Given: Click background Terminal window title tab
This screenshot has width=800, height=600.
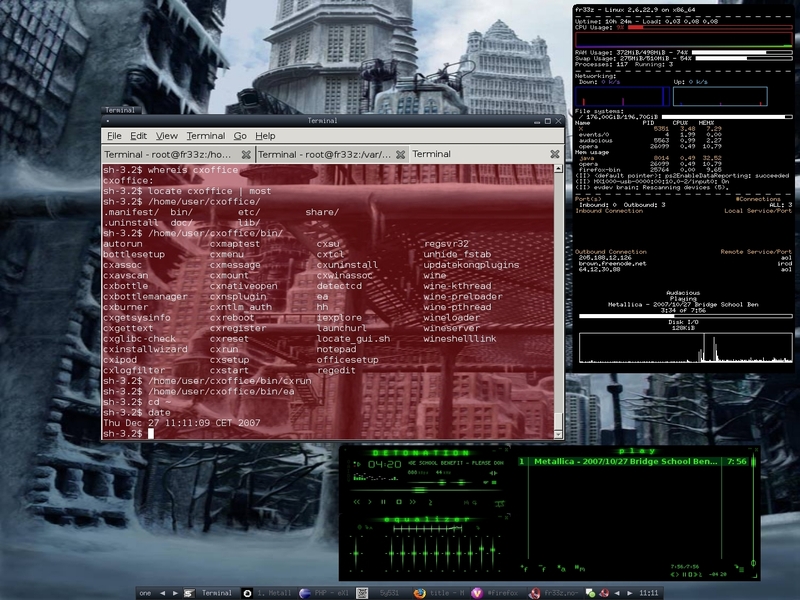Looking at the screenshot, I should click(120, 110).
